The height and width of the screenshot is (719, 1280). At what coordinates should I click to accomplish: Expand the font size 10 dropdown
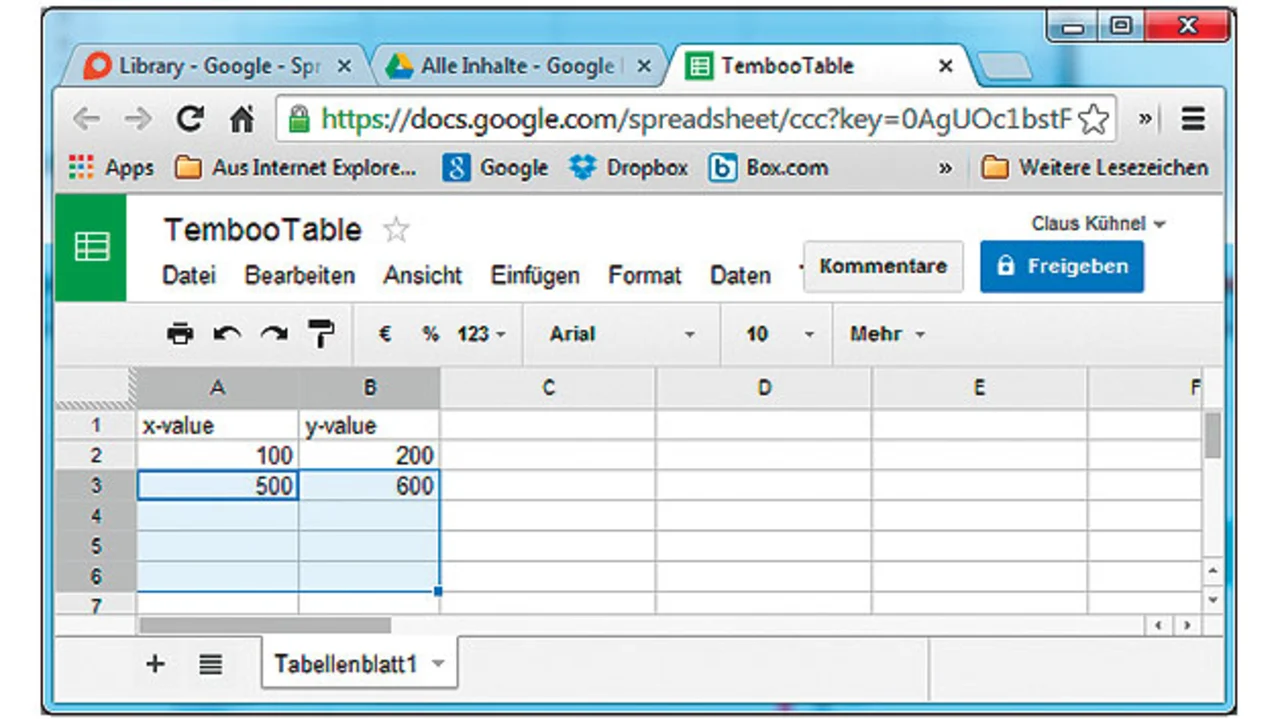coord(780,334)
